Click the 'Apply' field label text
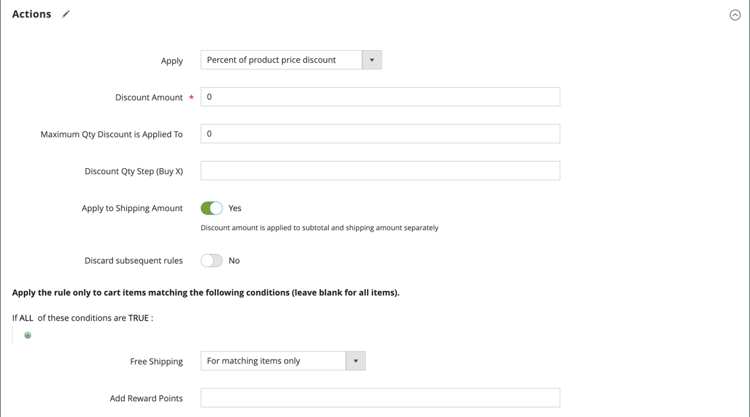This screenshot has height=417, width=750. coord(172,61)
